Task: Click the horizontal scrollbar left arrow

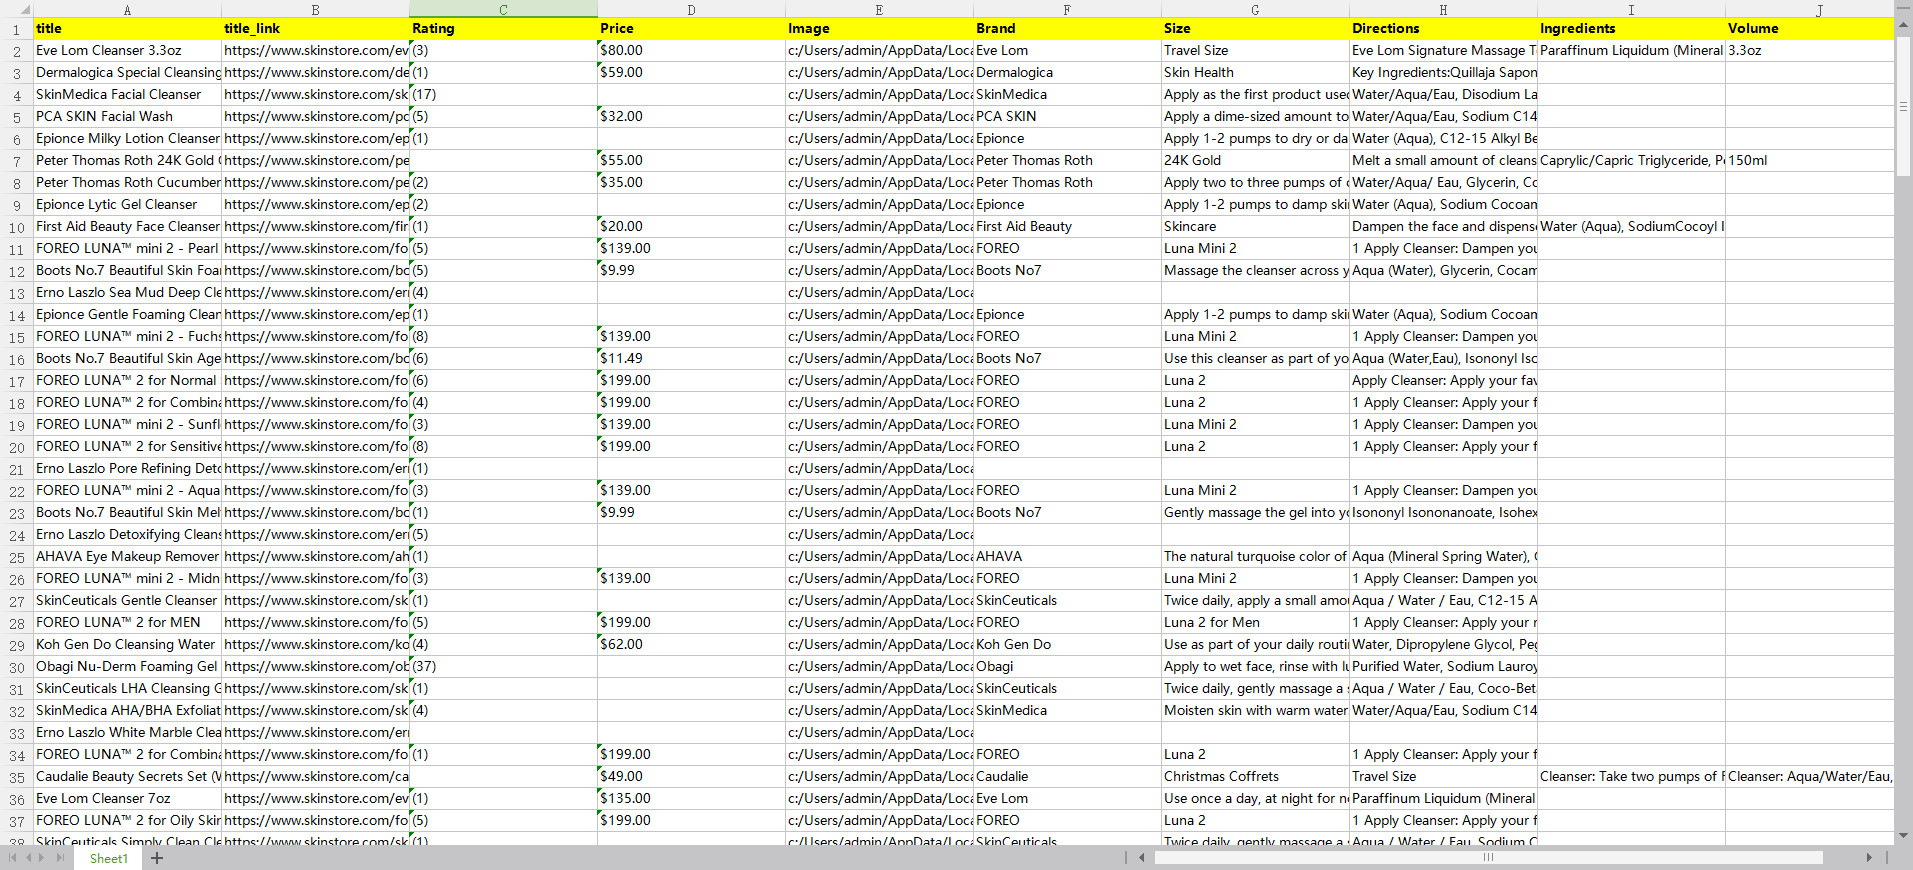Action: tap(1142, 857)
